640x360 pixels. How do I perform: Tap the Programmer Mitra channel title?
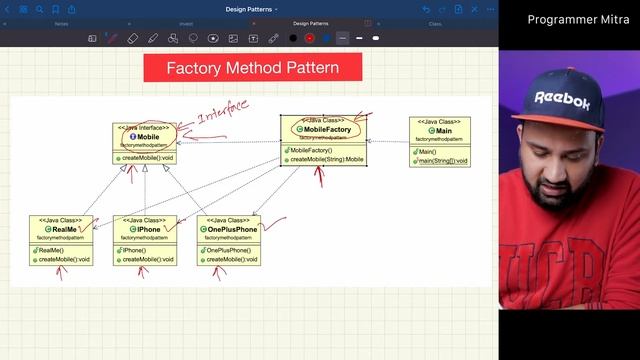tap(578, 20)
